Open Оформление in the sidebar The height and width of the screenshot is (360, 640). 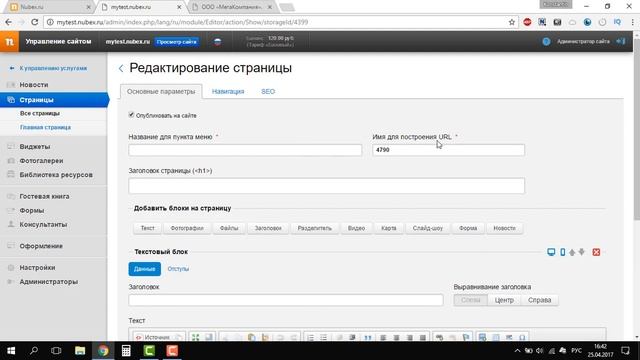[41, 246]
